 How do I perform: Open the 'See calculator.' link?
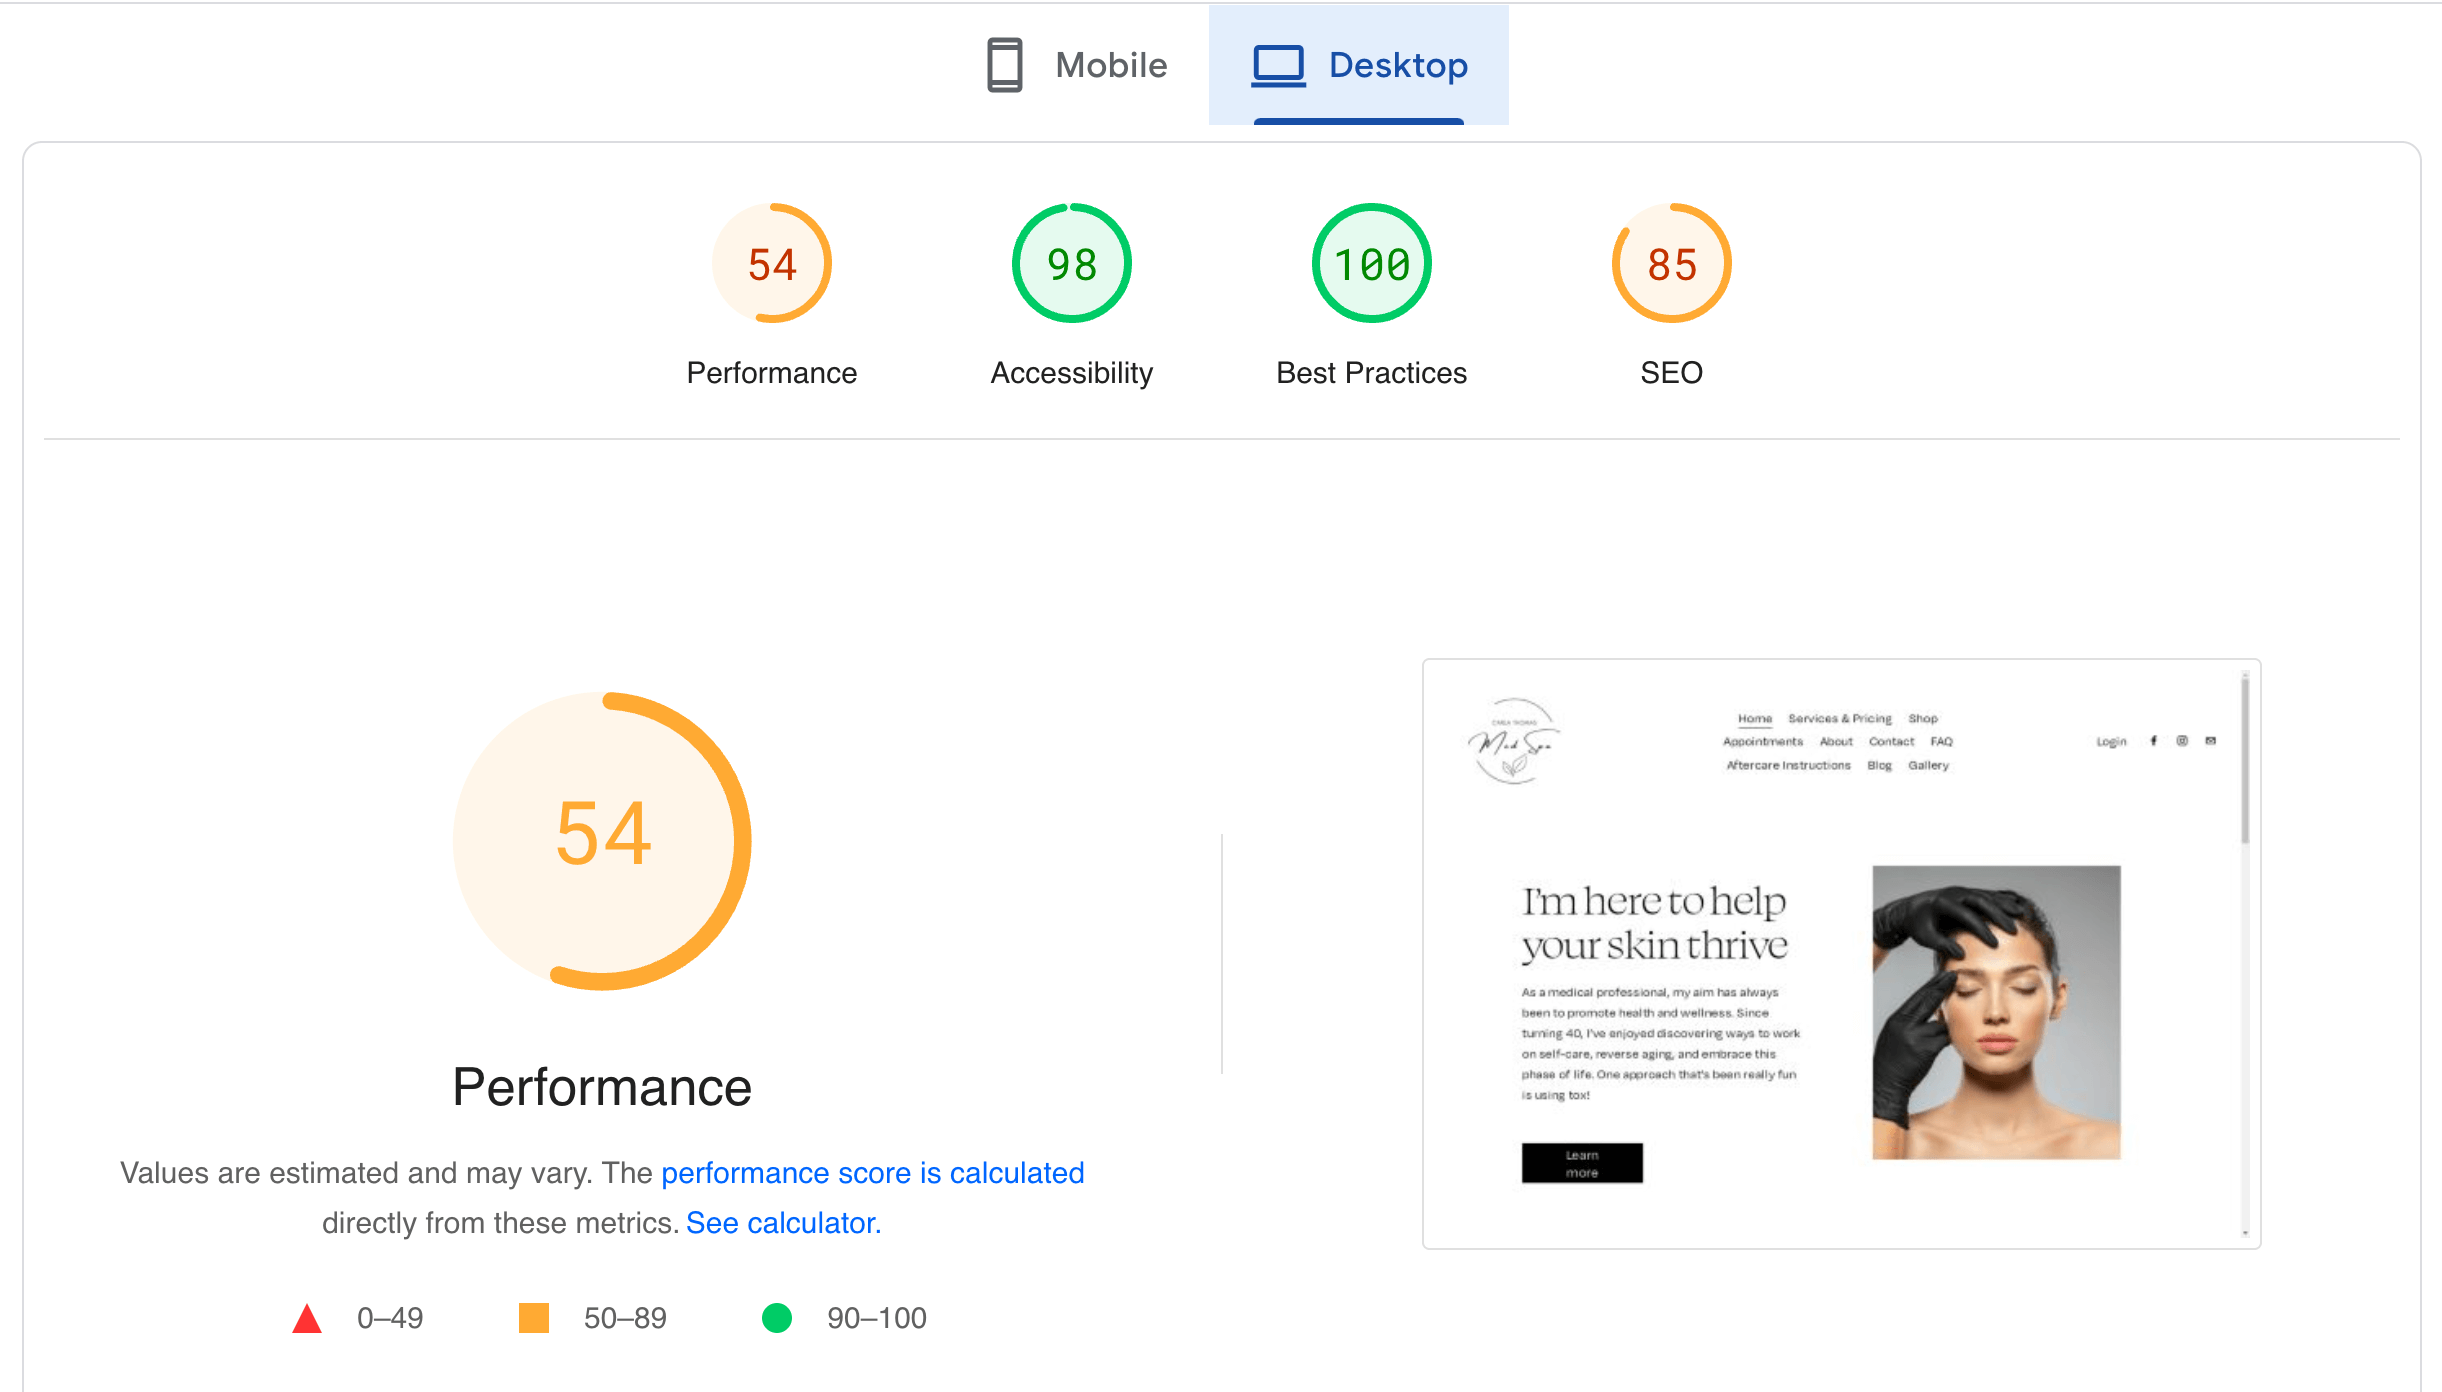tap(784, 1223)
